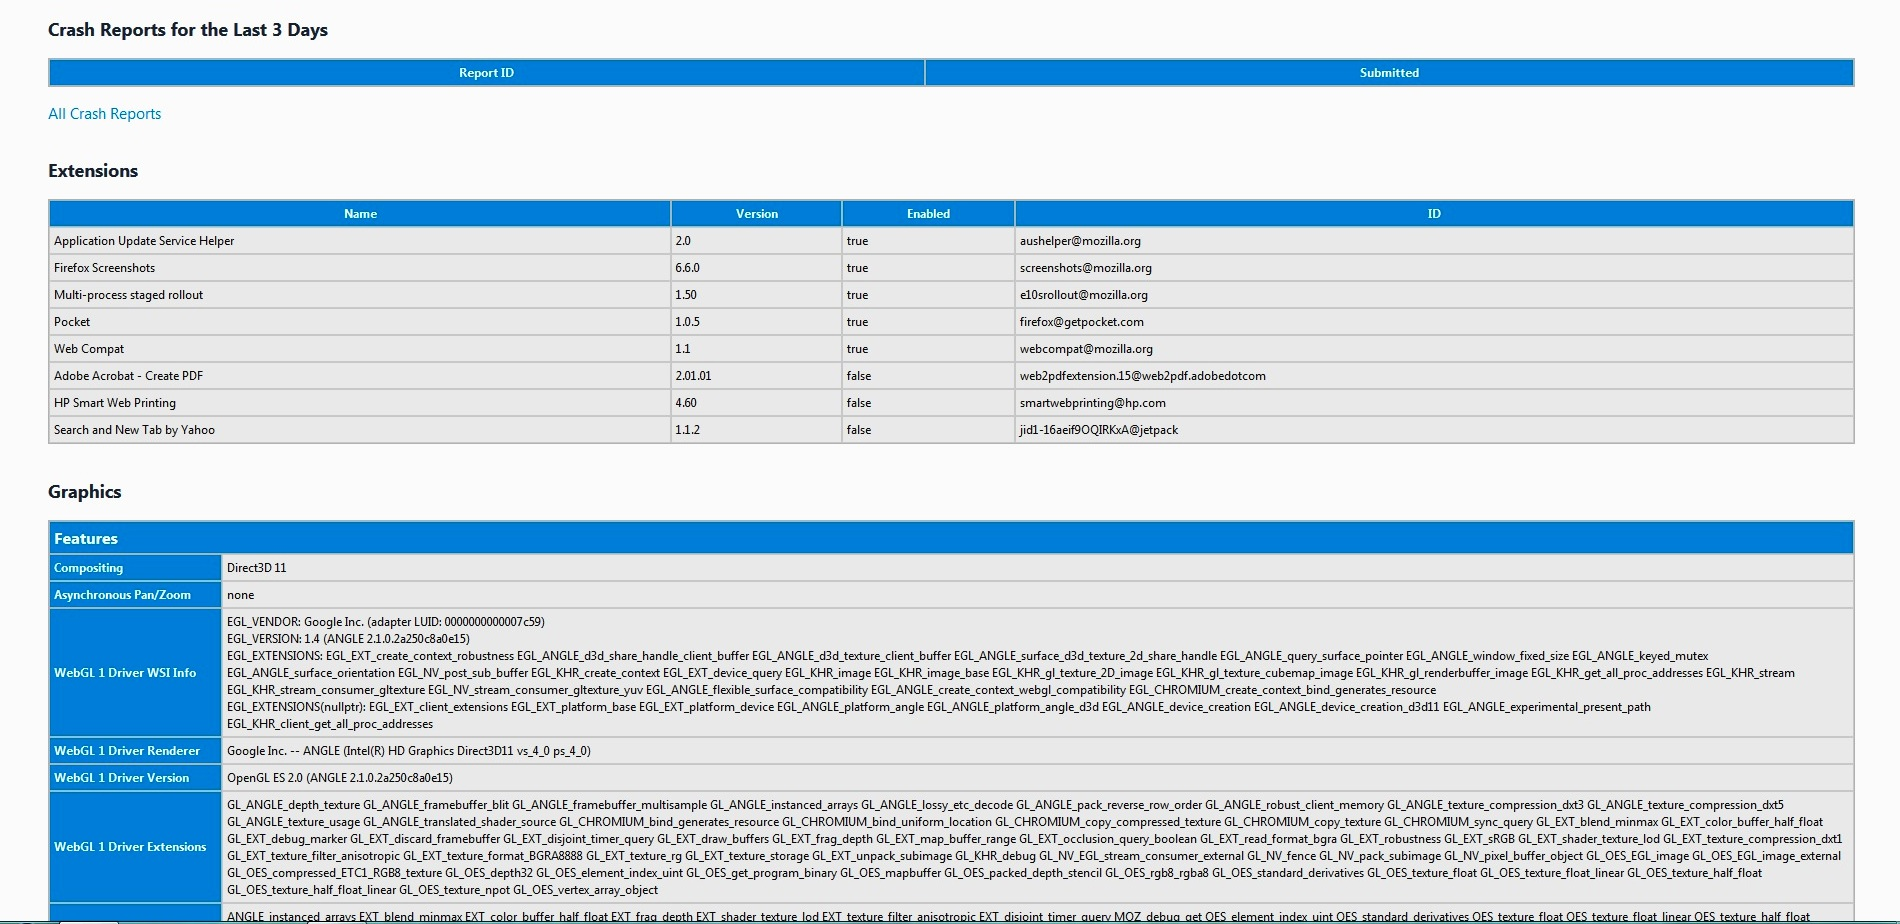This screenshot has height=924, width=1900.
Task: Click the Features table header
Action: coord(951,538)
